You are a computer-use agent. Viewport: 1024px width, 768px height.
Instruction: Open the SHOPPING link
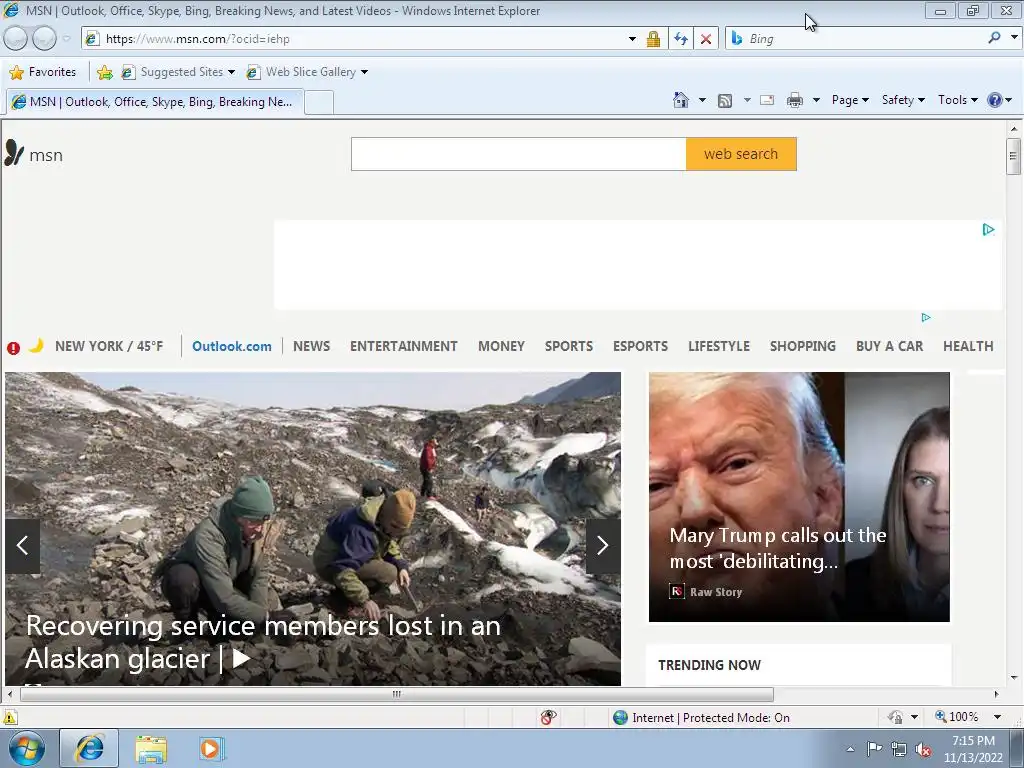[803, 346]
